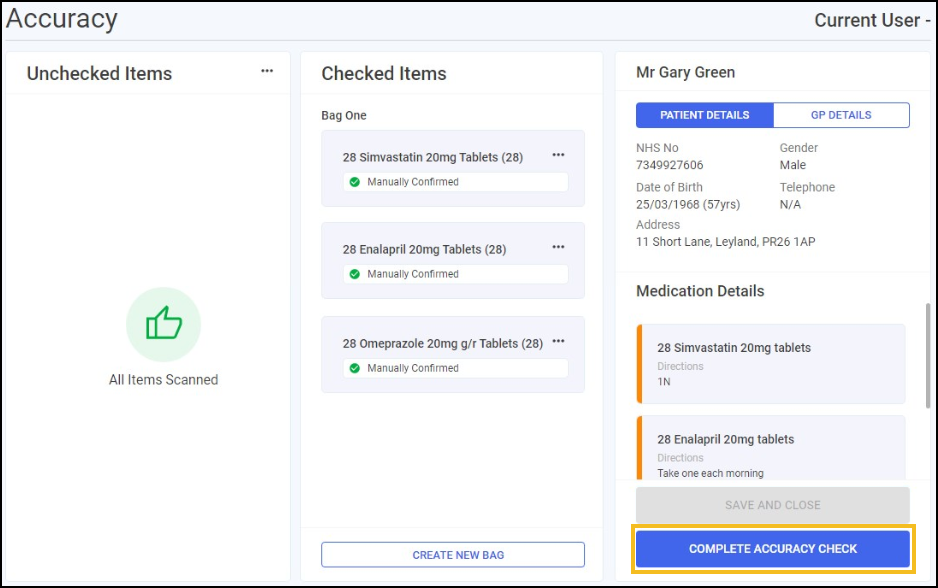Open the Unchecked Items options menu
Viewport: 938px width, 588px height.
click(267, 71)
